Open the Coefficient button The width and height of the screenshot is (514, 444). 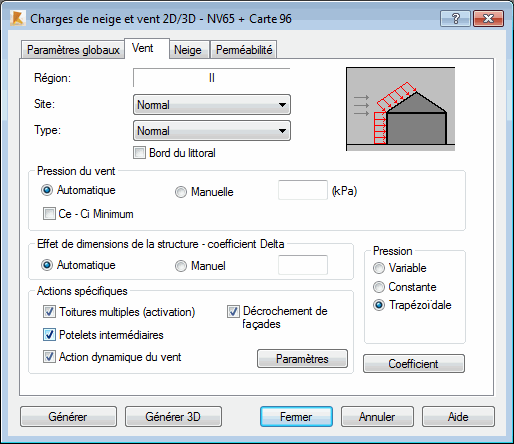pyautogui.click(x=414, y=364)
